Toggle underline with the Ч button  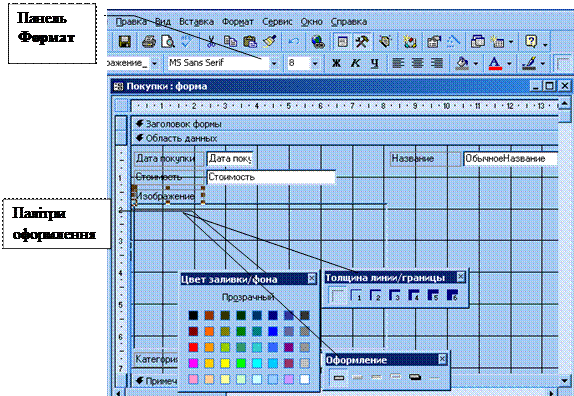click(374, 63)
